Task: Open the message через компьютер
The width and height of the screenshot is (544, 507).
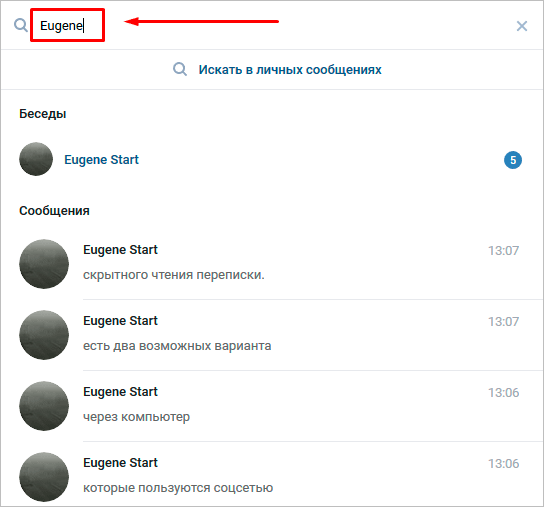Action: click(272, 406)
